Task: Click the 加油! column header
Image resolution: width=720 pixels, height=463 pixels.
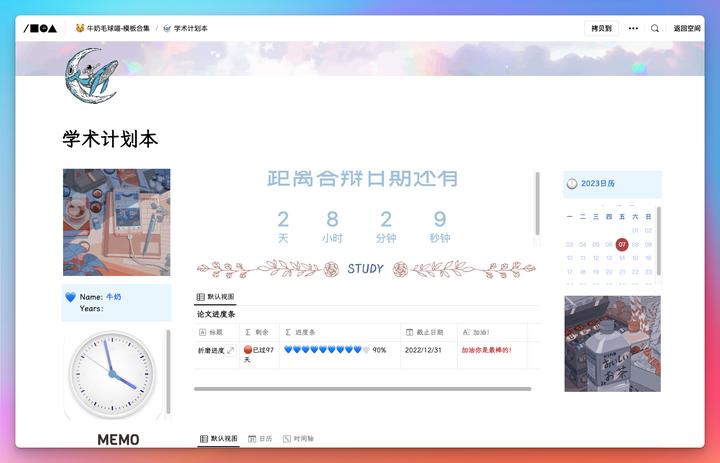Action: 493,332
